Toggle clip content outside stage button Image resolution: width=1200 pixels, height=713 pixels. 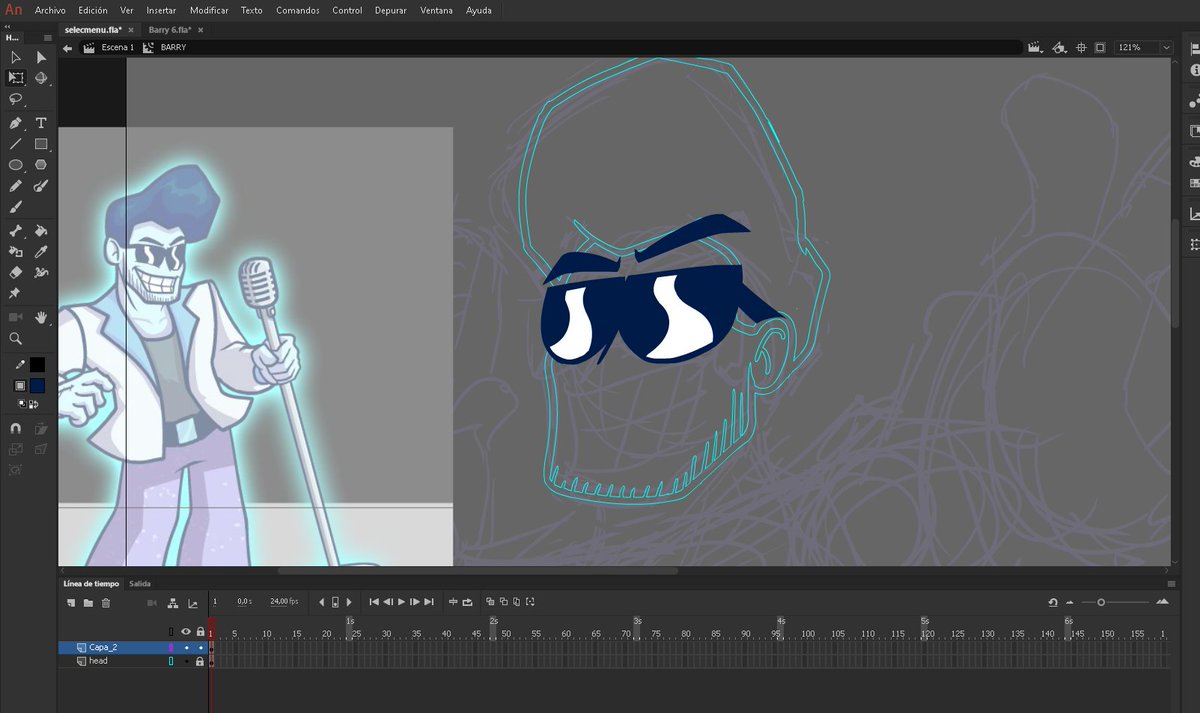tap(1100, 47)
